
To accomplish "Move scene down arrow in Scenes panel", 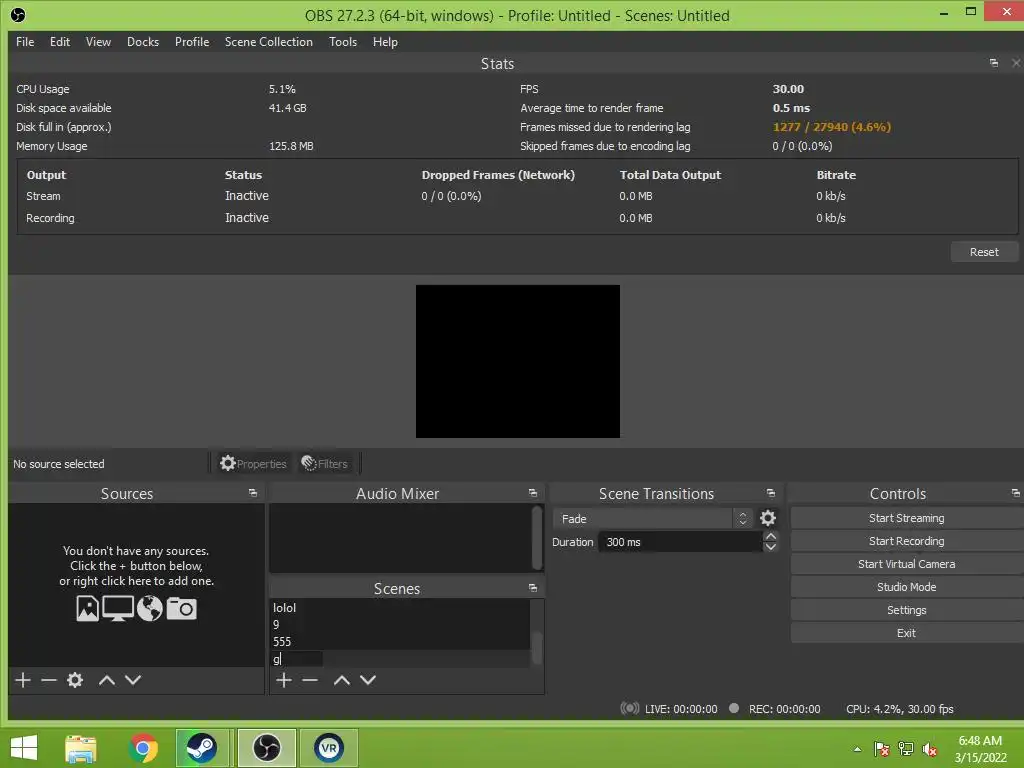I will pyautogui.click(x=368, y=680).
